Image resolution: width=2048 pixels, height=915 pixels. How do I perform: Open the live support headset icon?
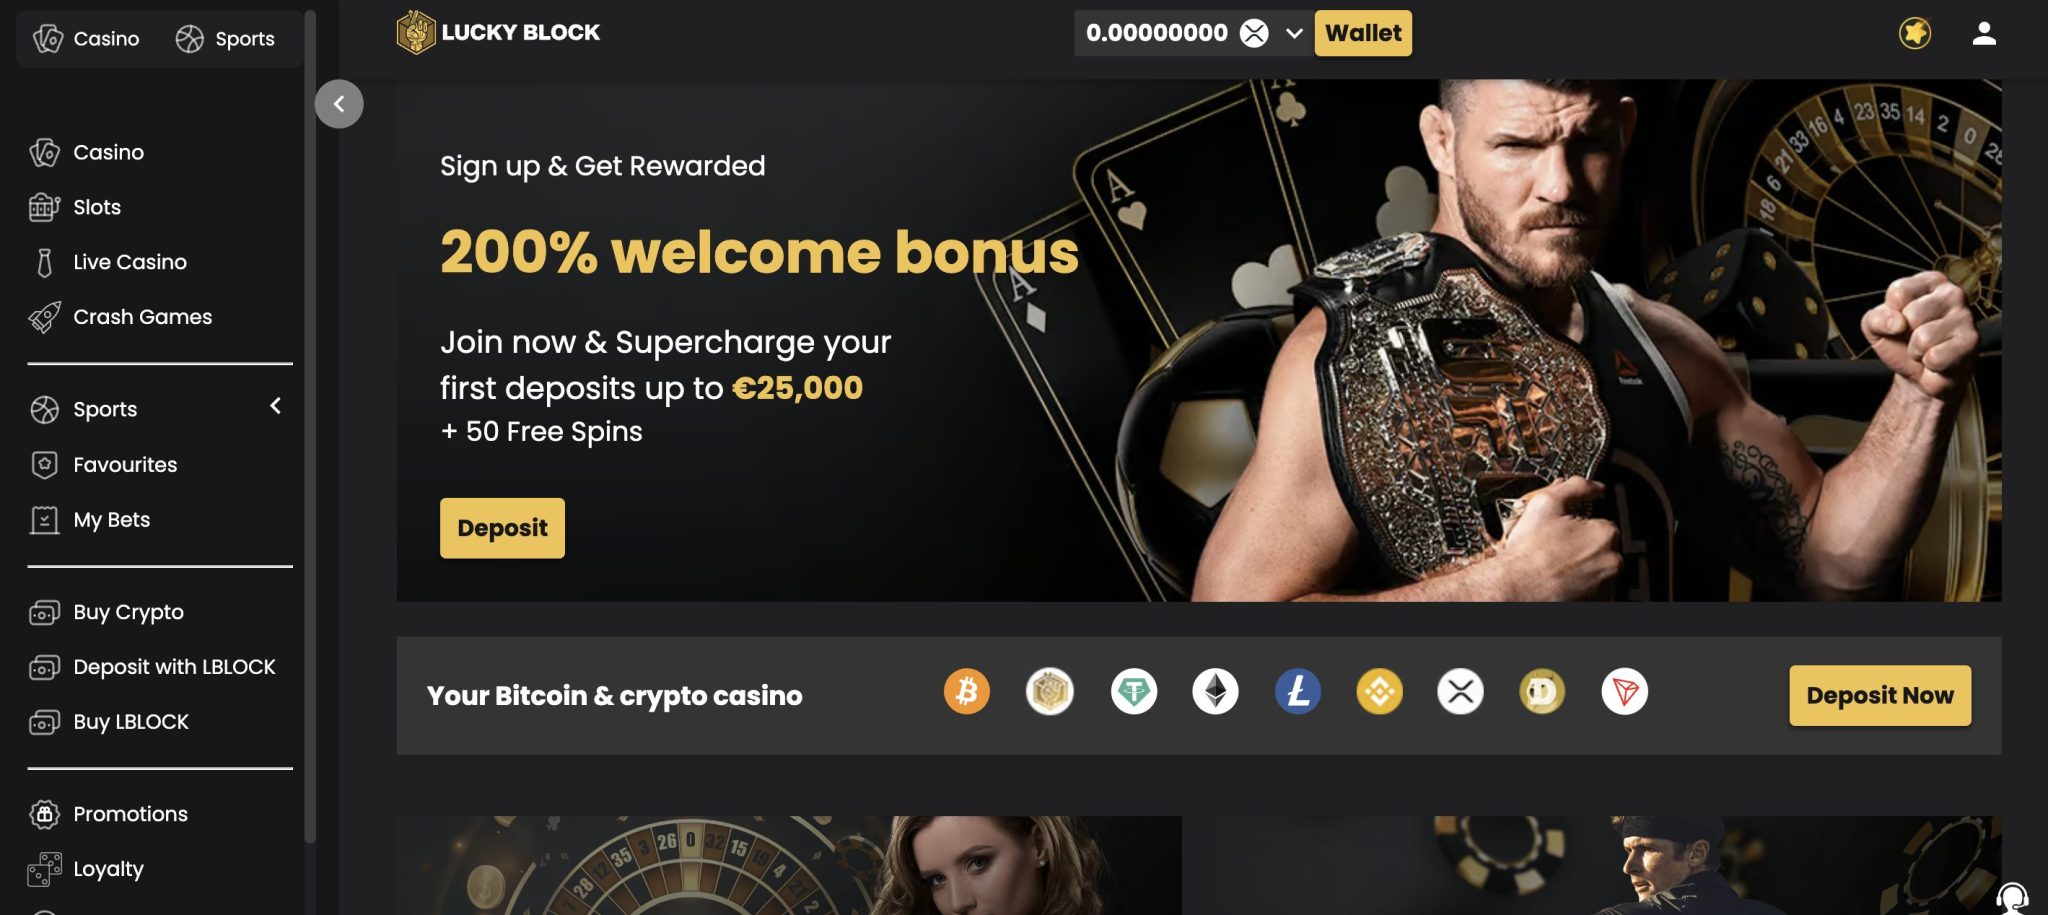click(2011, 899)
